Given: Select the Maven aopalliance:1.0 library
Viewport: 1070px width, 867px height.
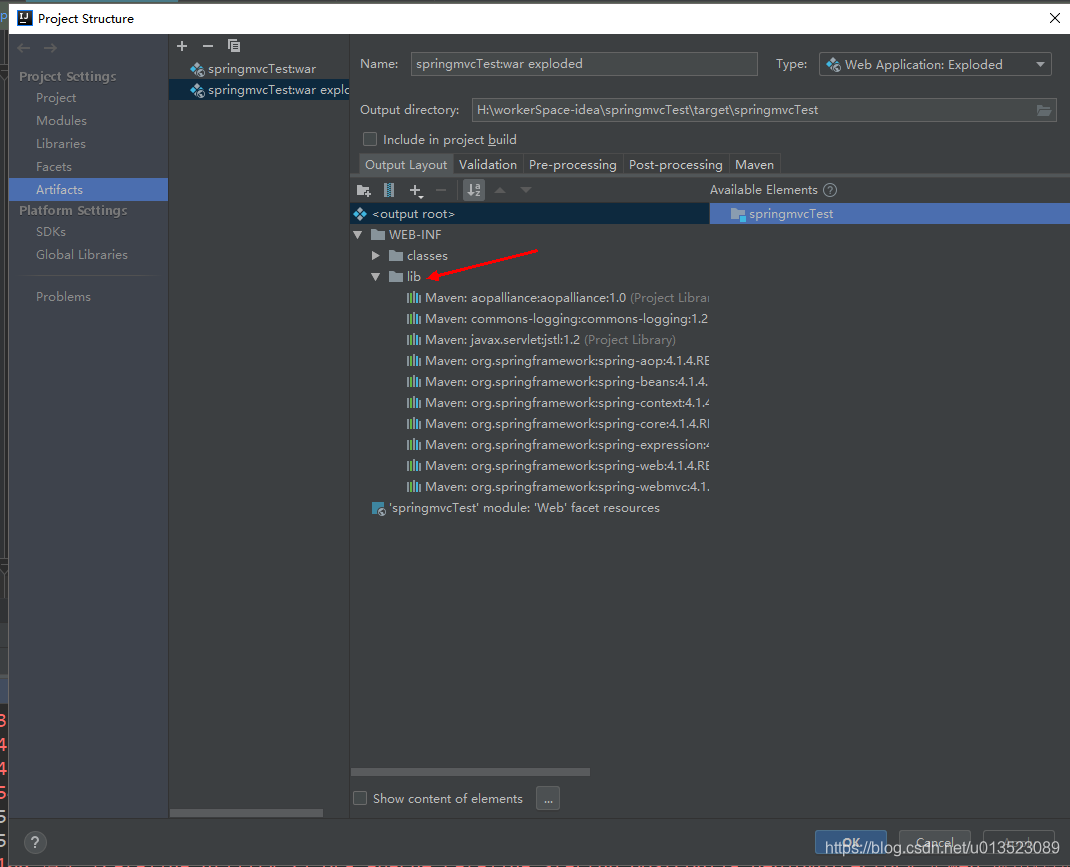Looking at the screenshot, I should (557, 298).
